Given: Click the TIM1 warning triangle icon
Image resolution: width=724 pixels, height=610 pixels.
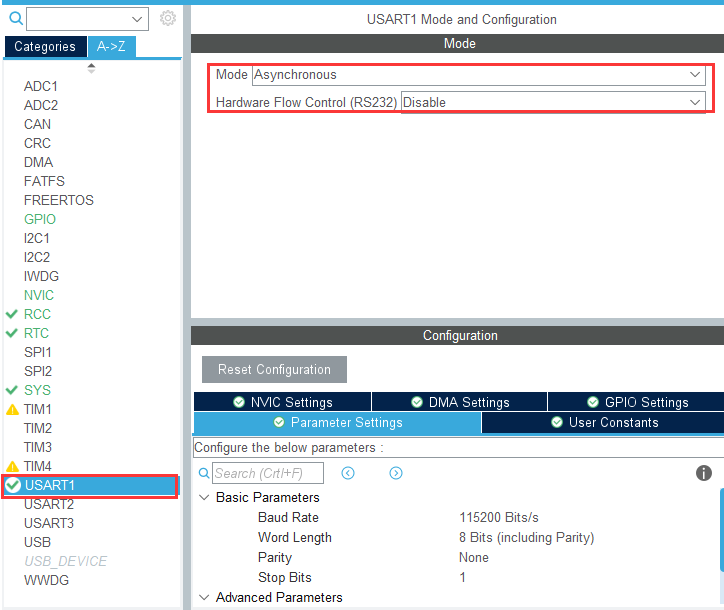Looking at the screenshot, I should (12, 410).
